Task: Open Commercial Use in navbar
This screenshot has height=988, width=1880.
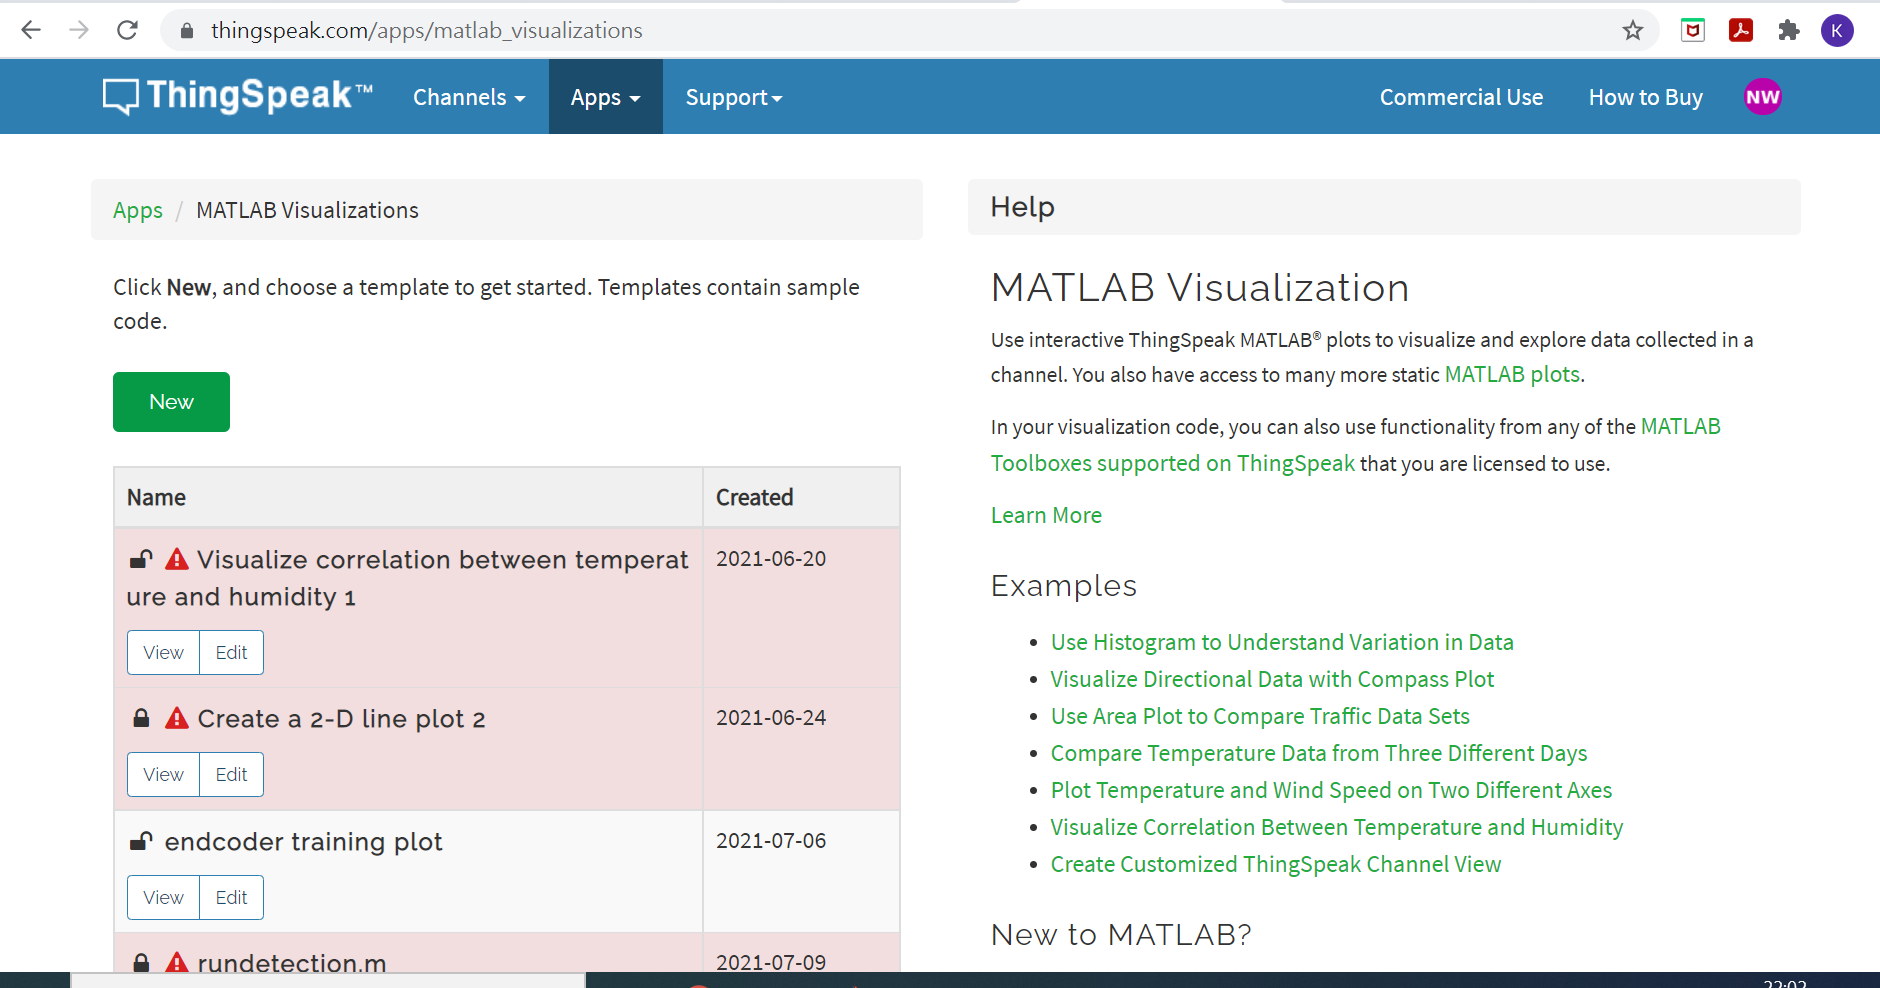Action: coord(1461,97)
